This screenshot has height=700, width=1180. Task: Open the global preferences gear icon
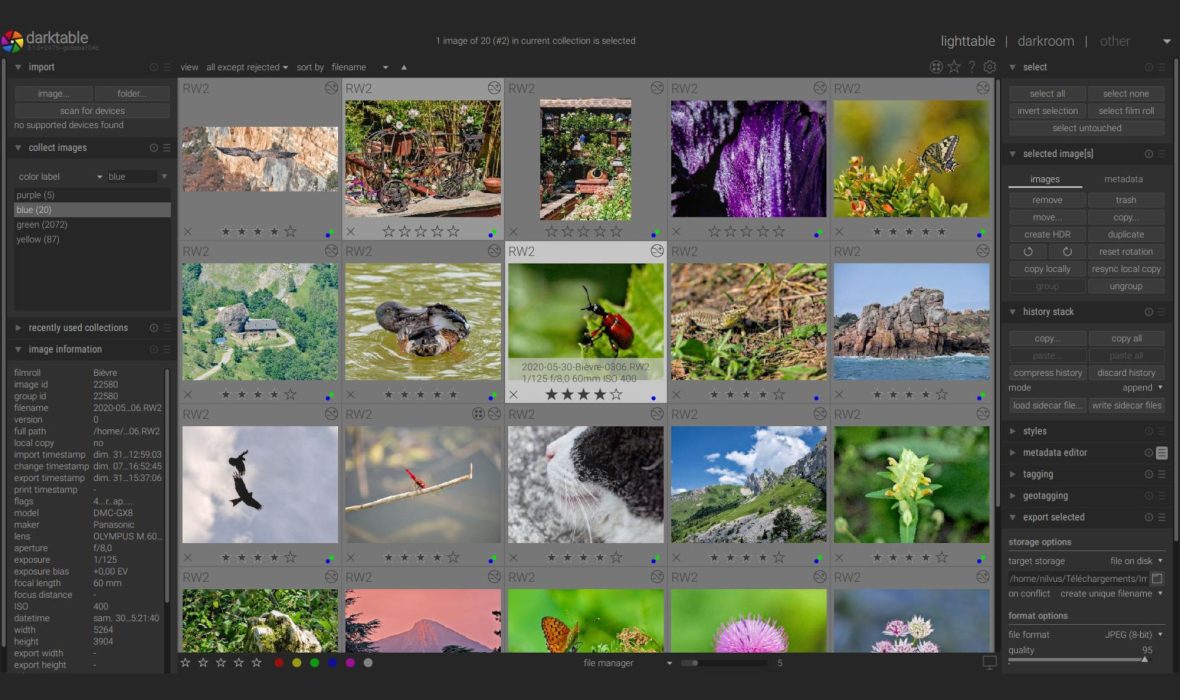click(x=989, y=67)
